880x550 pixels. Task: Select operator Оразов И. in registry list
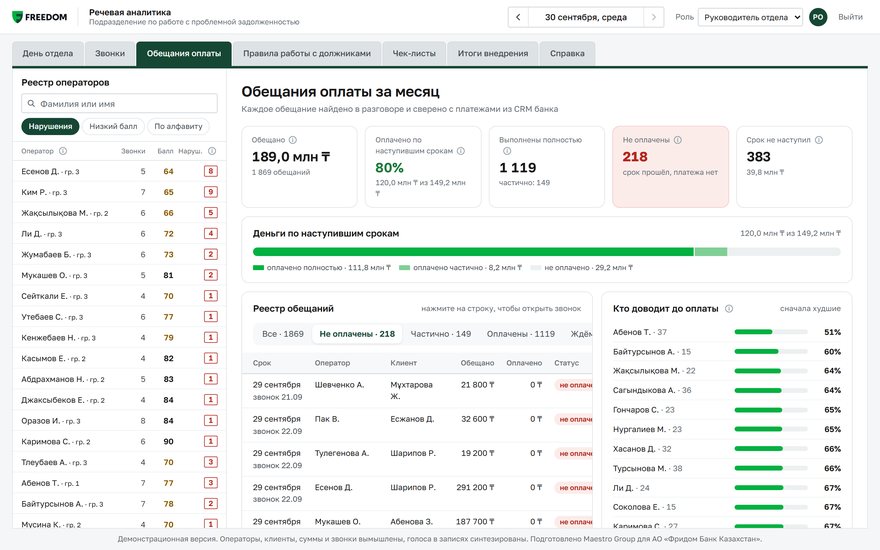click(x=119, y=420)
